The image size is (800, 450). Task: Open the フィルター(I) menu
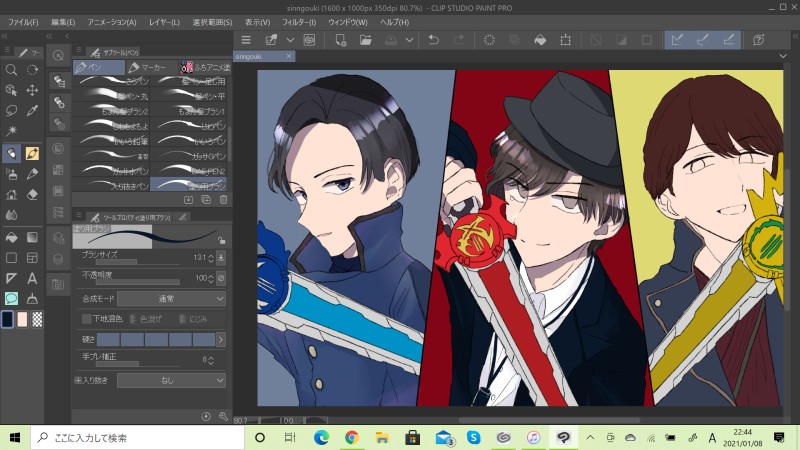coord(298,22)
